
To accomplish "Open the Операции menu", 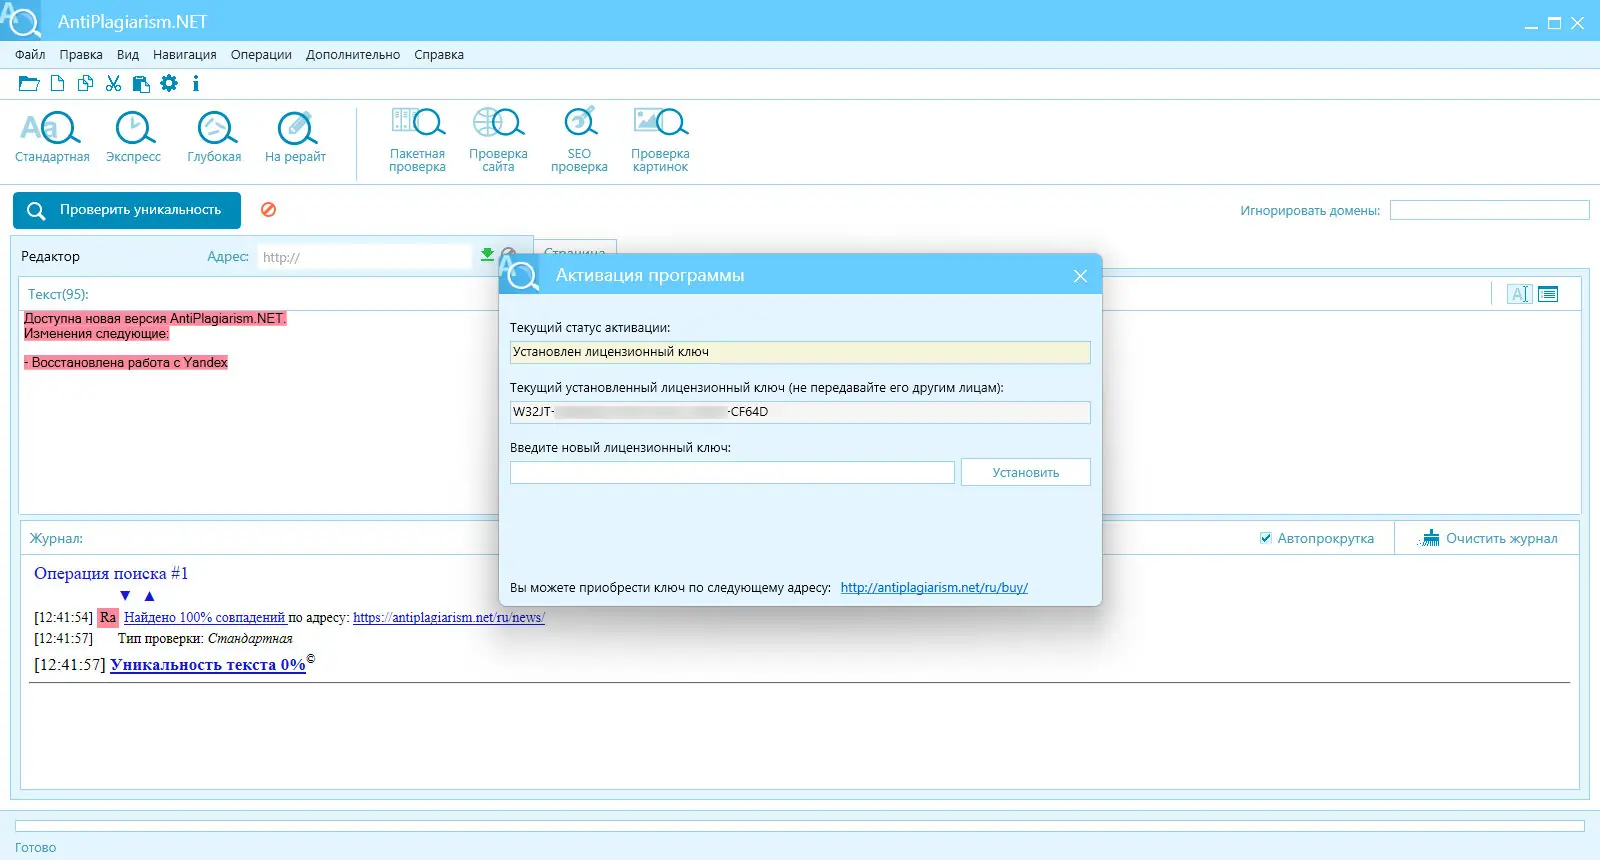I will 261,55.
